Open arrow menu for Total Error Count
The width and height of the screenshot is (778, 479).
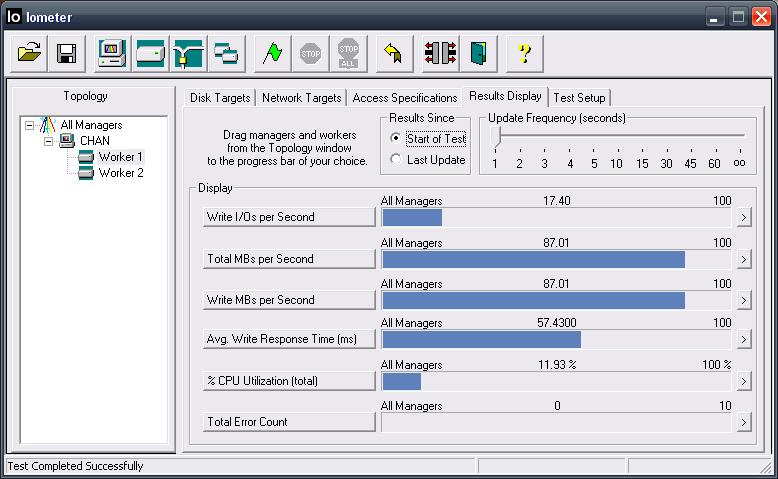(744, 422)
